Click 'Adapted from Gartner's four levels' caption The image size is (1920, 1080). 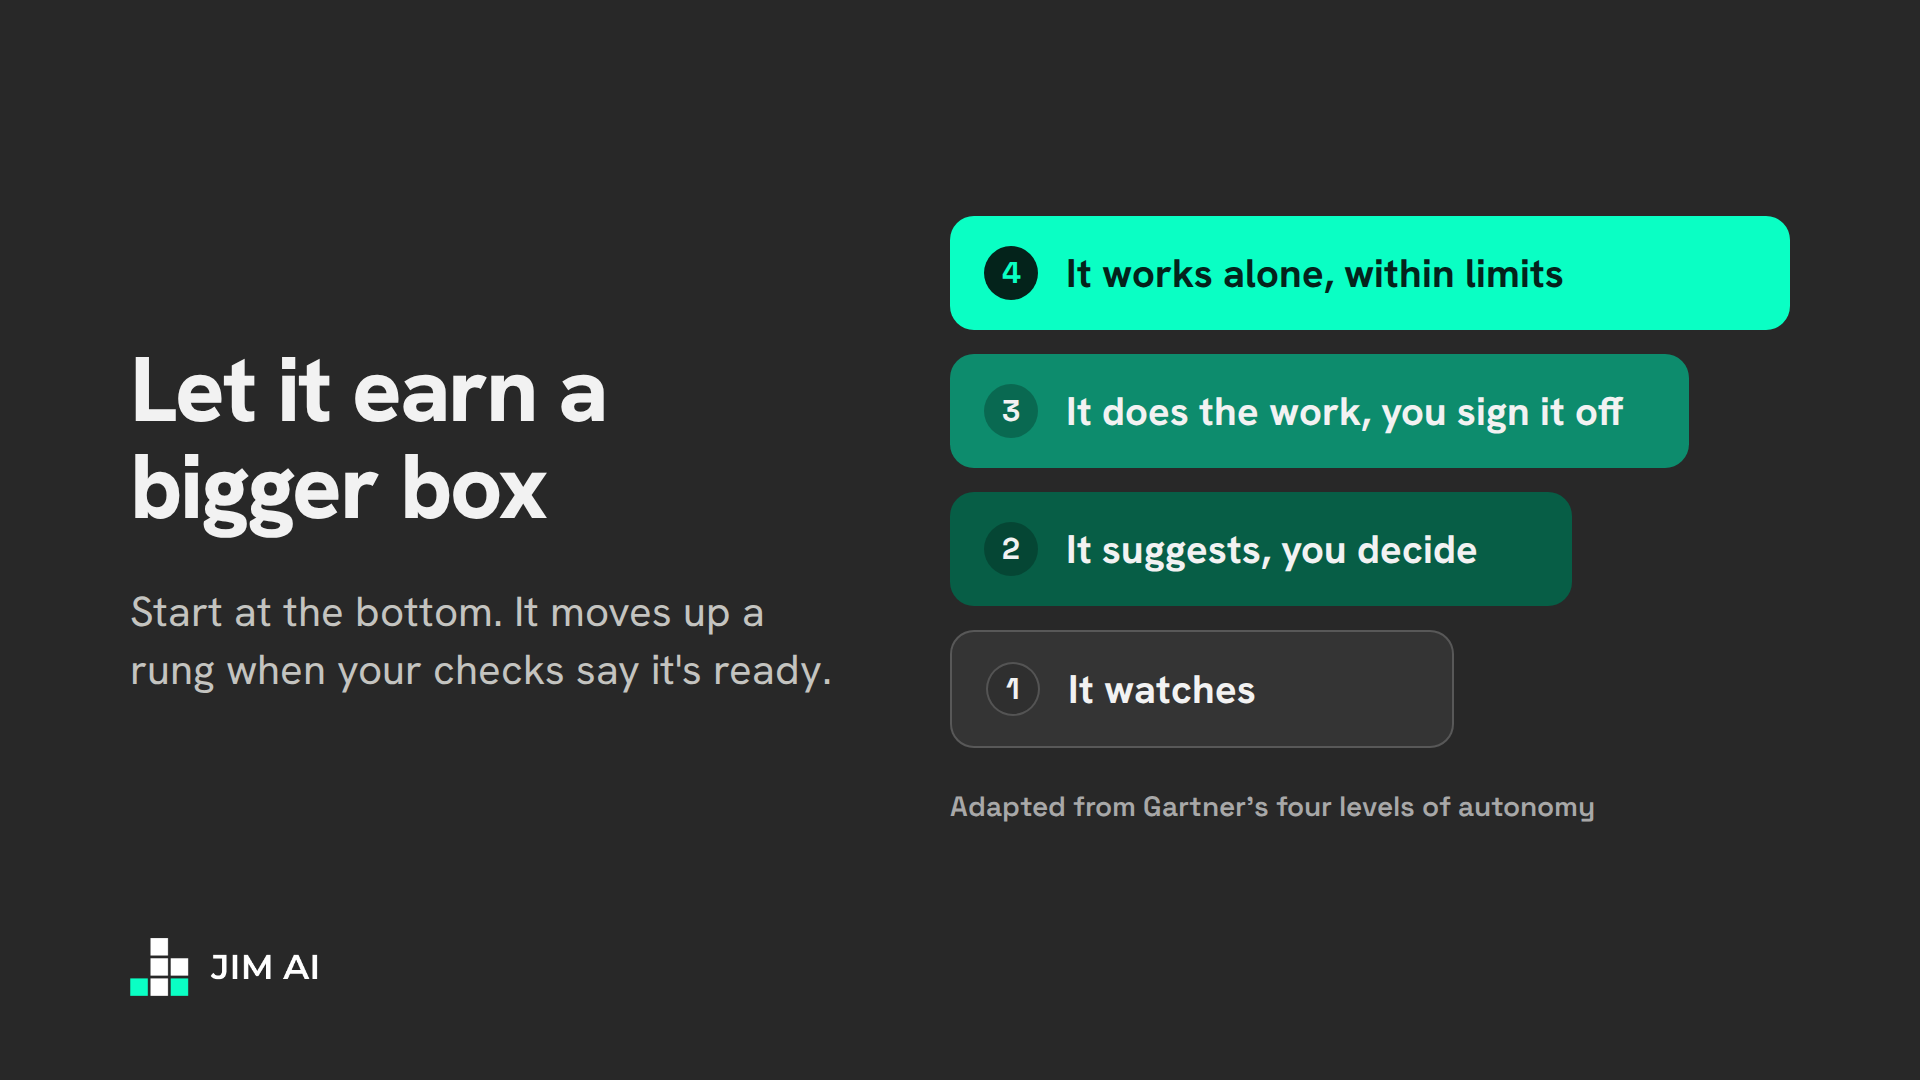point(1272,807)
